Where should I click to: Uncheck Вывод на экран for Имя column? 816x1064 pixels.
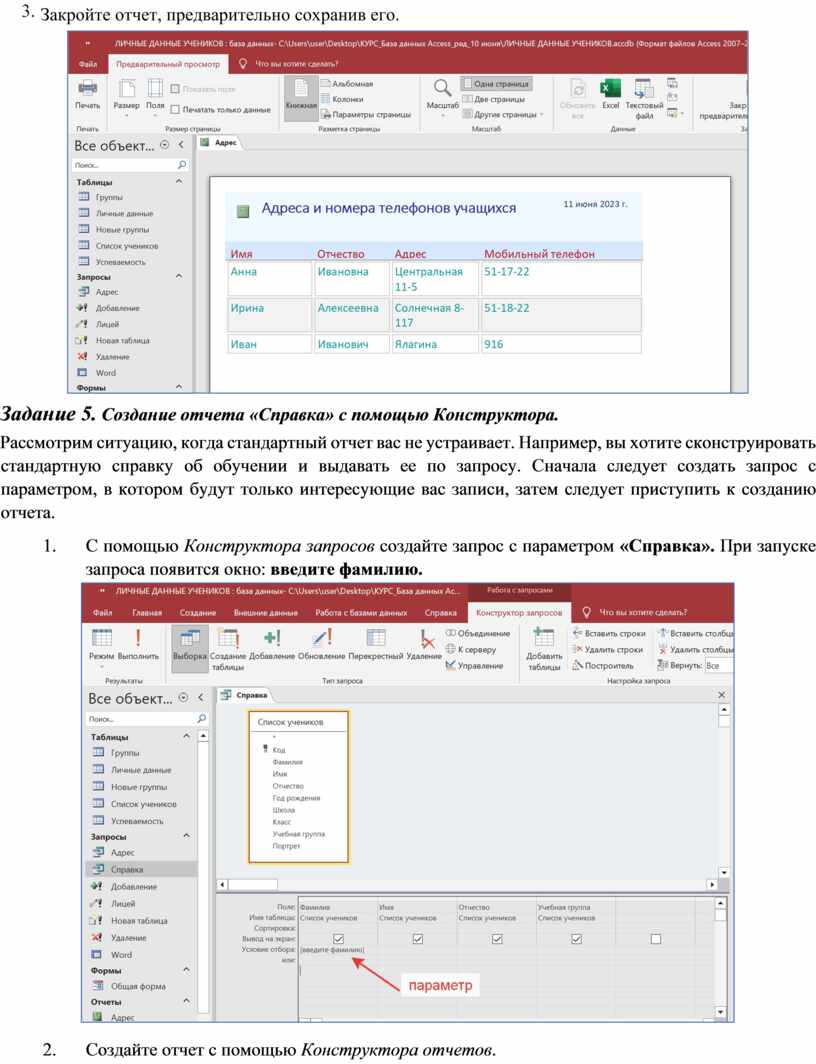tap(418, 938)
